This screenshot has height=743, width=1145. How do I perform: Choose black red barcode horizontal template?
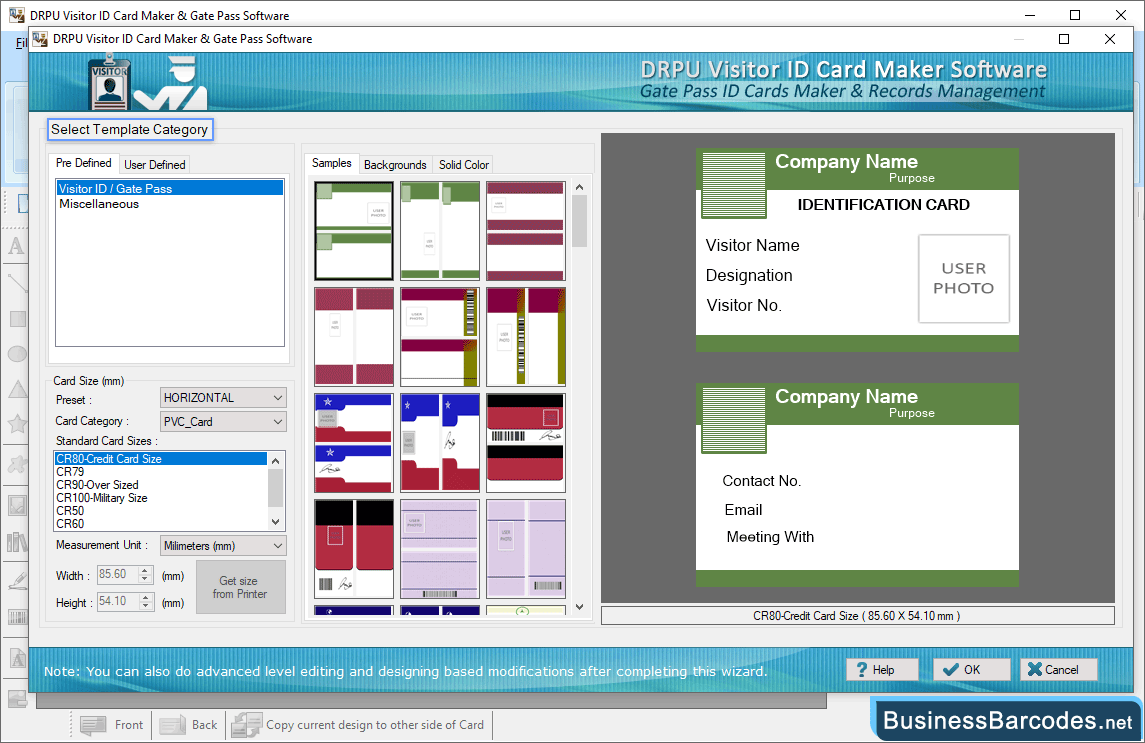pyautogui.click(x=526, y=443)
